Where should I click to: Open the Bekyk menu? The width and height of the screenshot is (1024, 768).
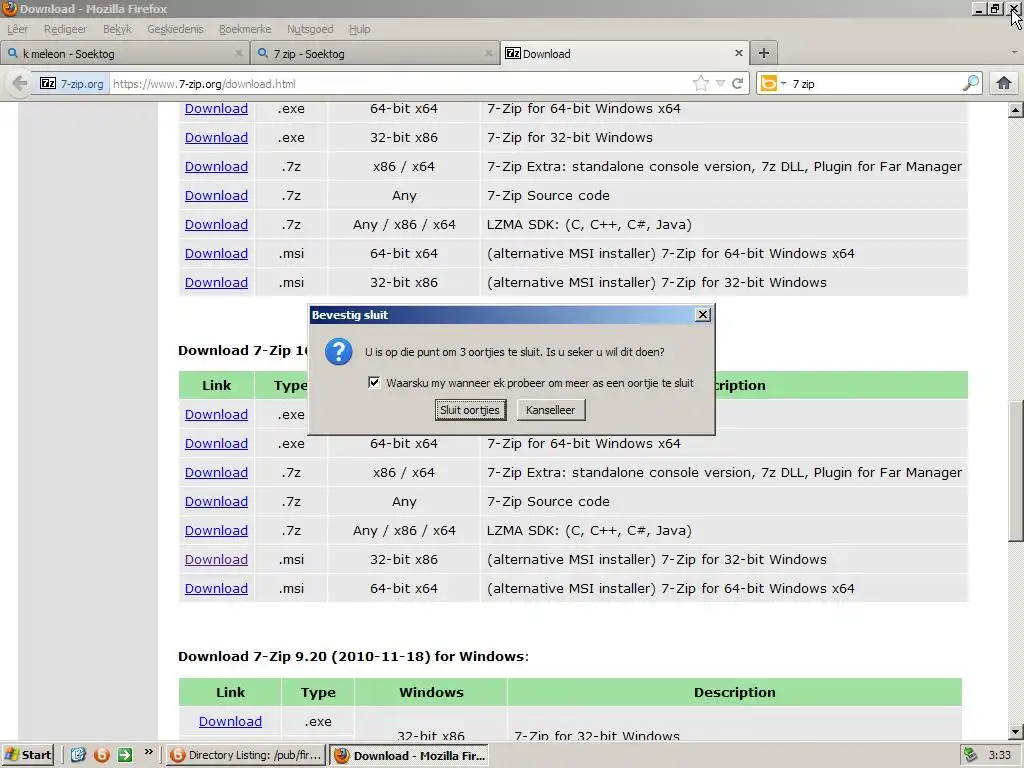(x=117, y=29)
